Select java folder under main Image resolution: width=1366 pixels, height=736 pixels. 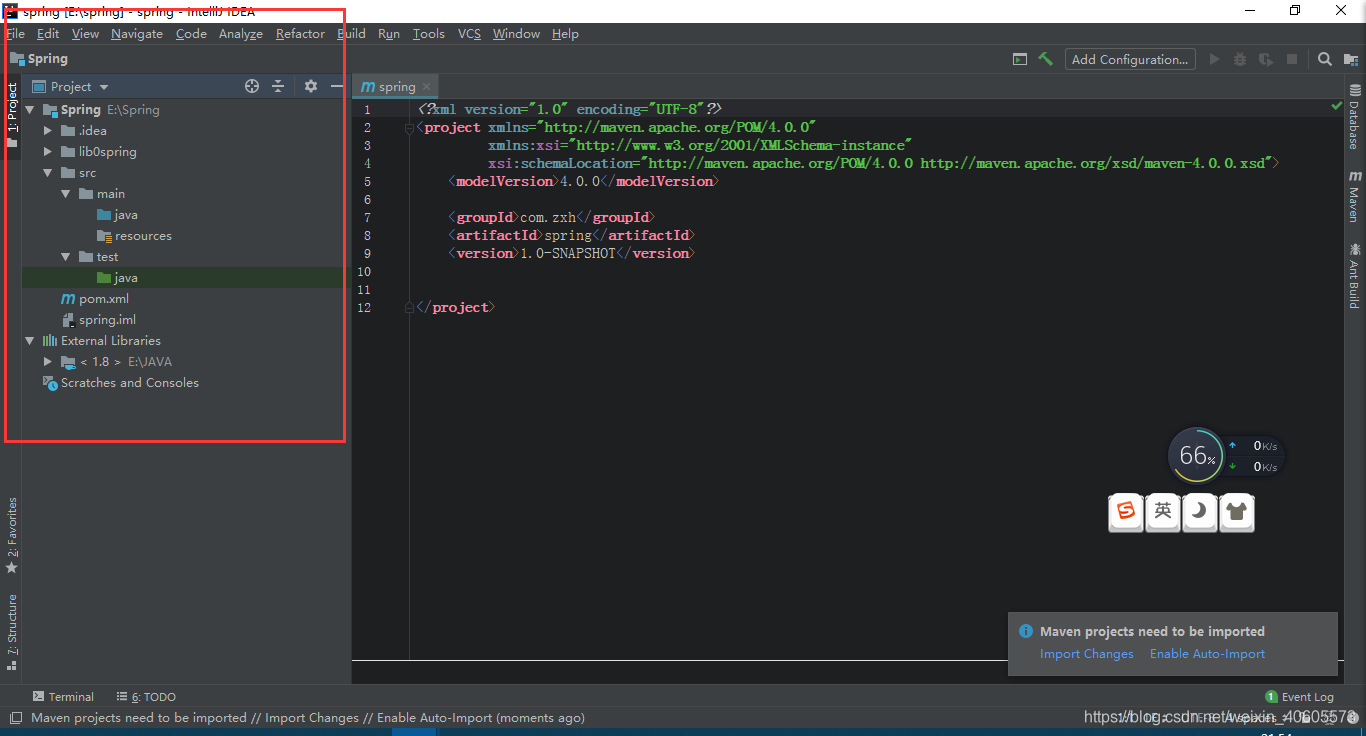pos(126,215)
